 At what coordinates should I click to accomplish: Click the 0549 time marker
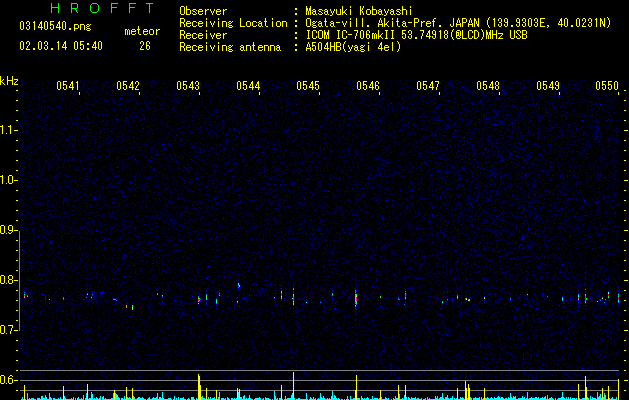coord(548,85)
